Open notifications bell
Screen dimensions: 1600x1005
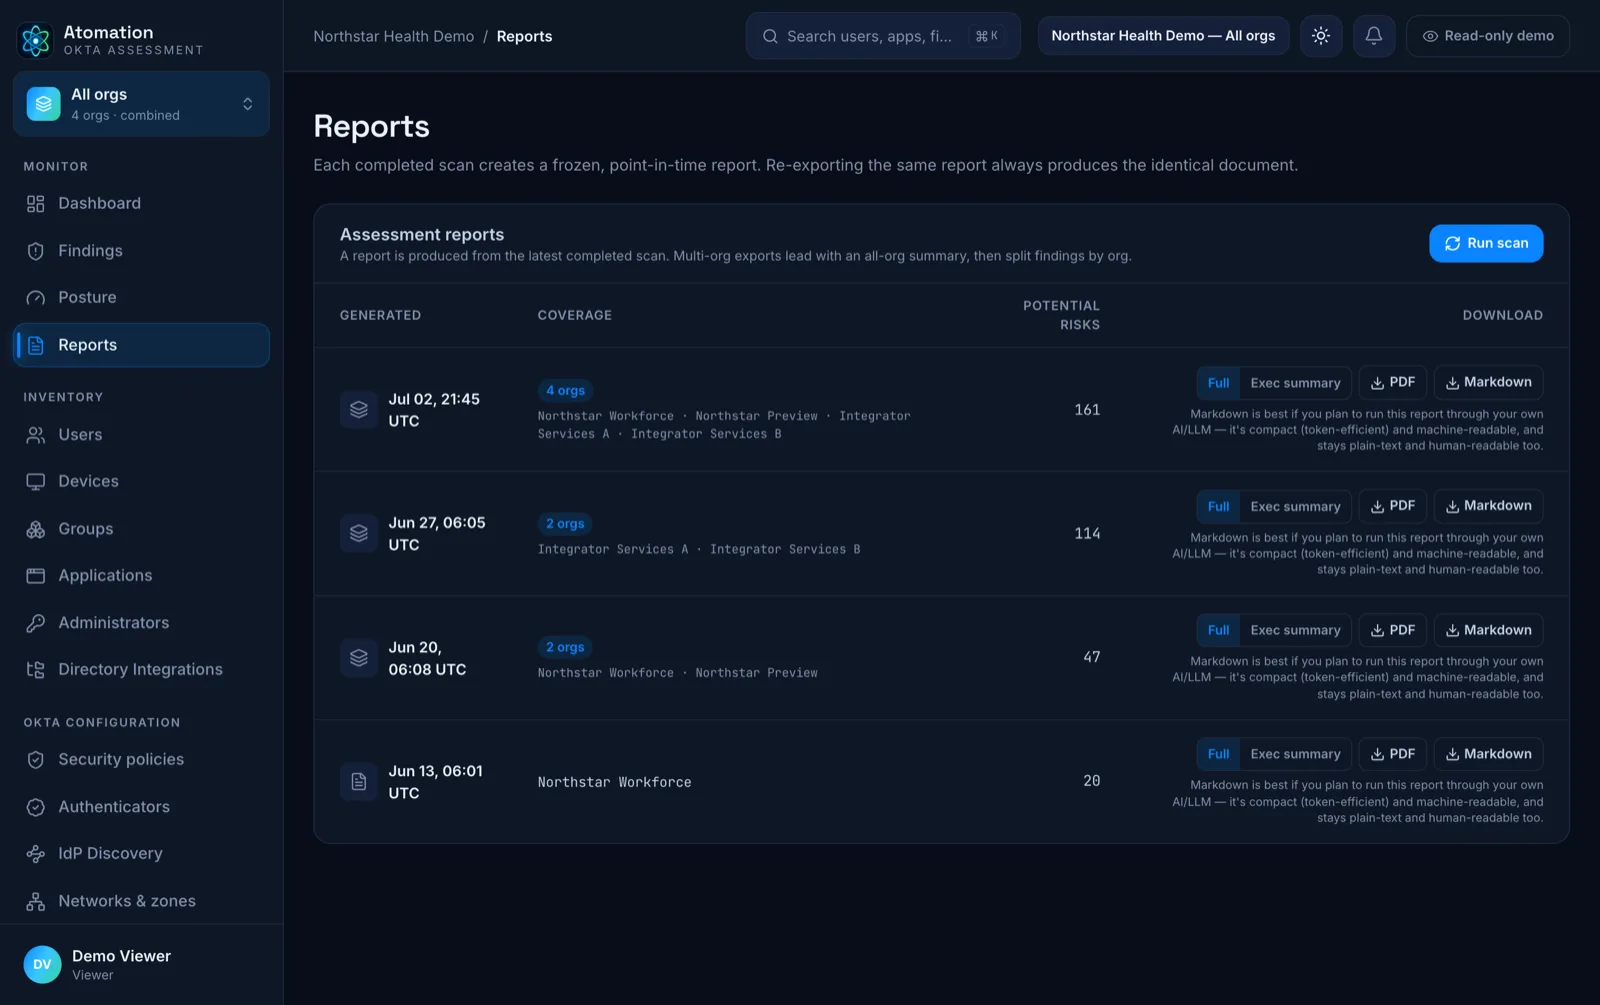pyautogui.click(x=1374, y=36)
